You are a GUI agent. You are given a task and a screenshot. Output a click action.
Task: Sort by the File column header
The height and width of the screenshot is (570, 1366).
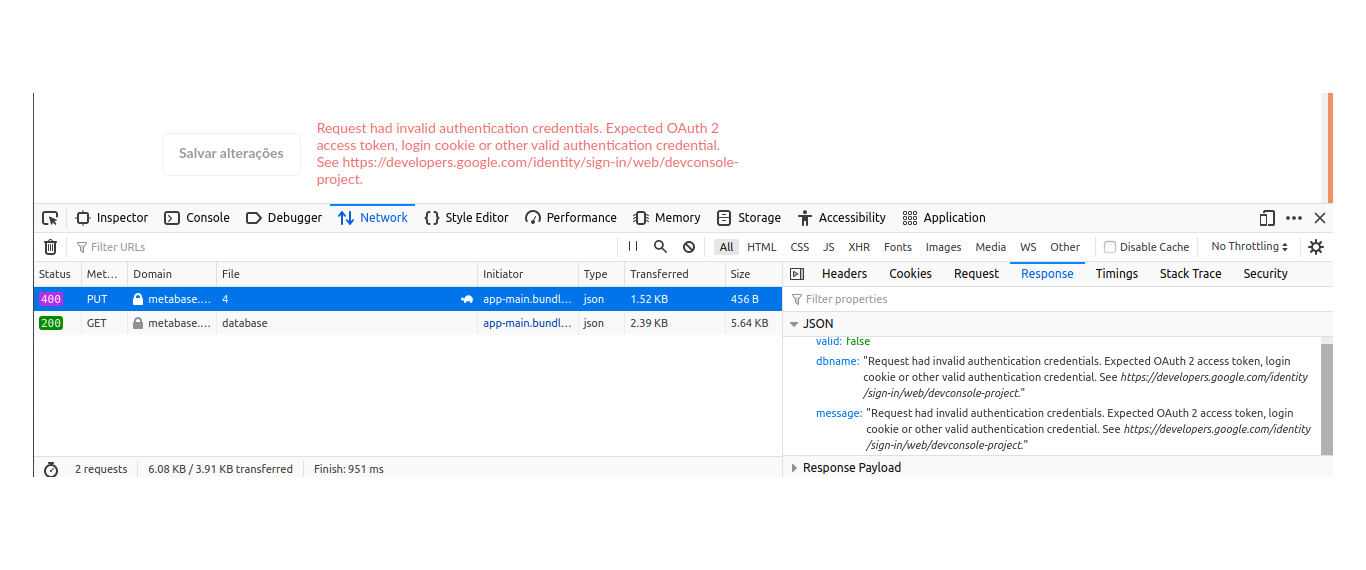pos(347,274)
